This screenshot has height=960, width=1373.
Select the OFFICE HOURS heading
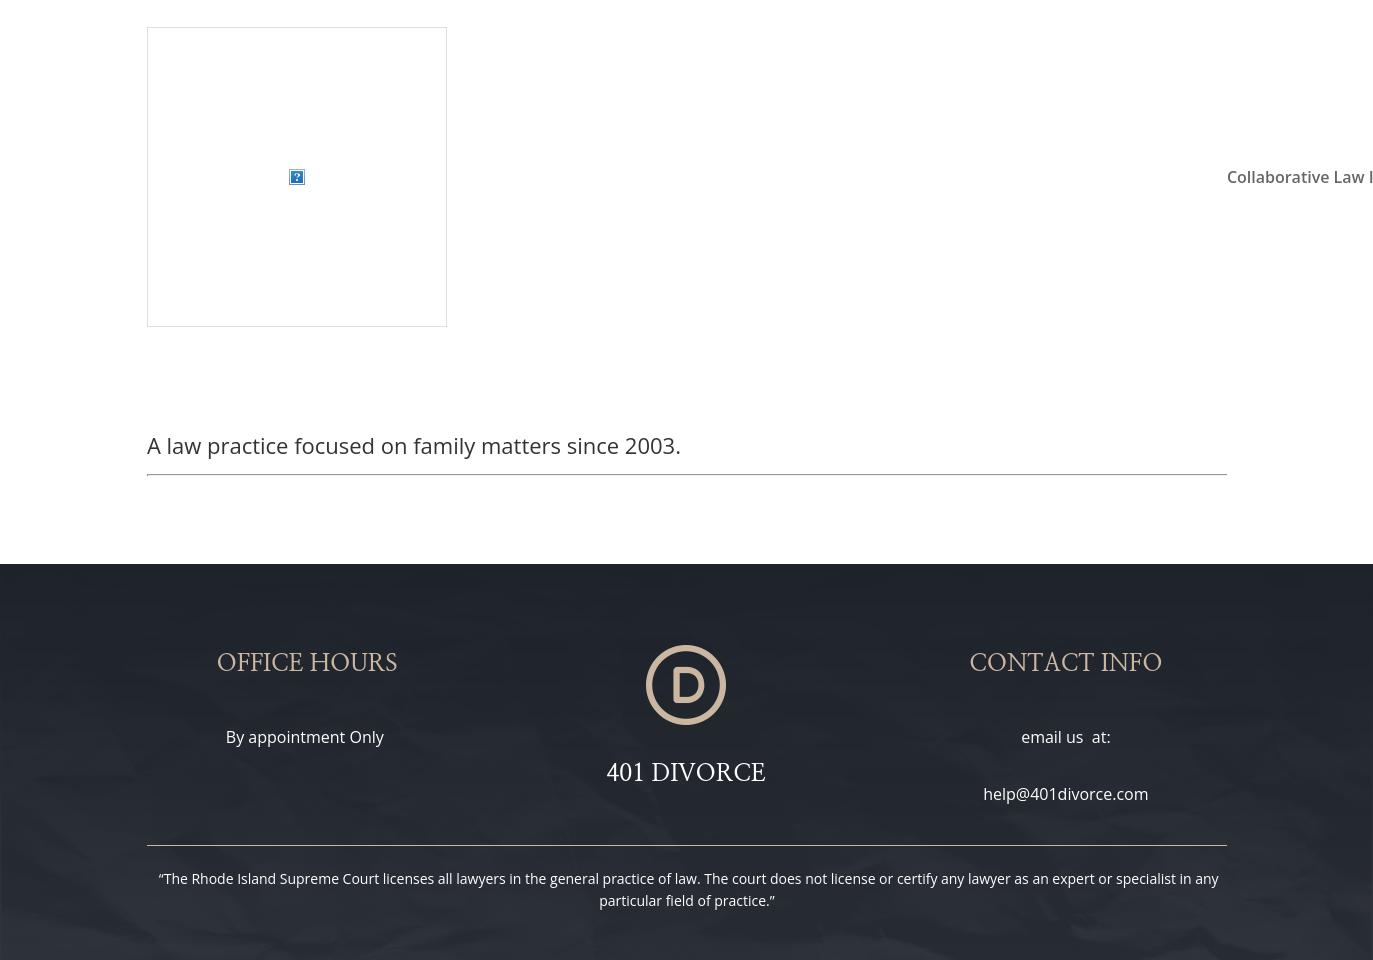(x=307, y=663)
